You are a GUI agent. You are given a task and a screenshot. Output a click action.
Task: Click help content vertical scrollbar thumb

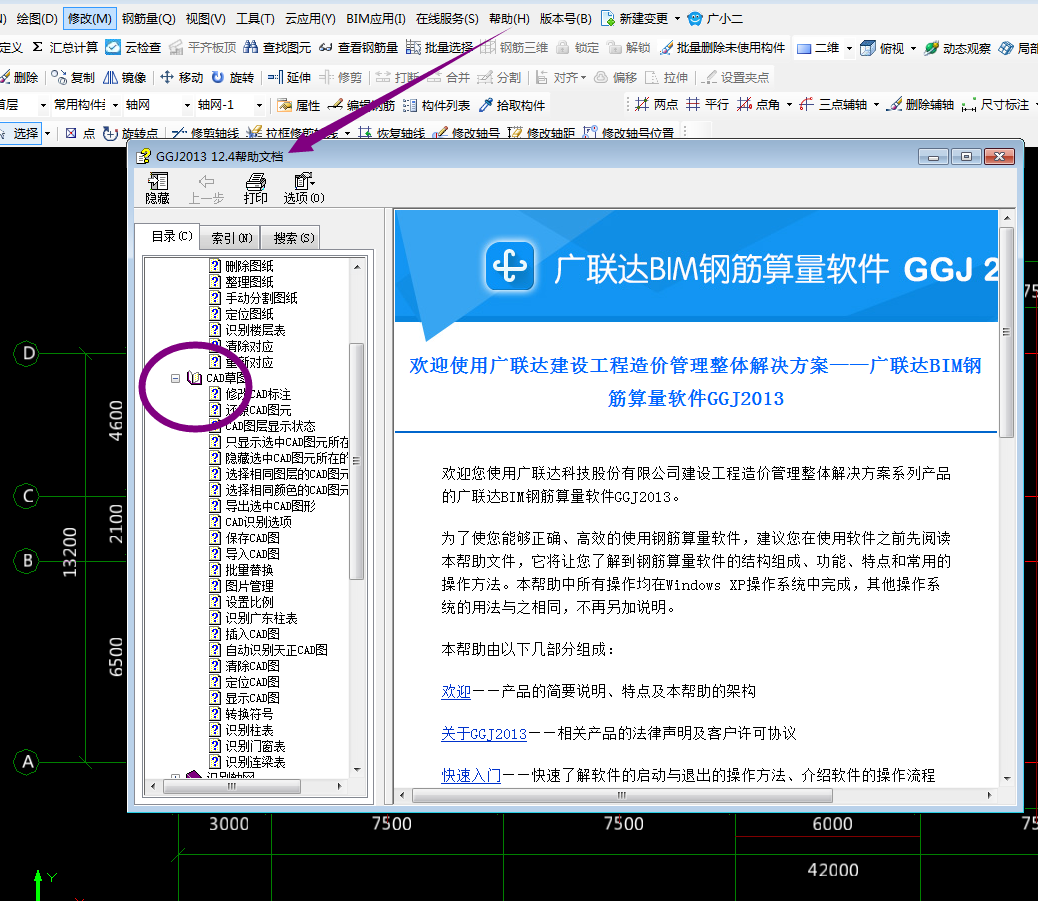(1006, 332)
